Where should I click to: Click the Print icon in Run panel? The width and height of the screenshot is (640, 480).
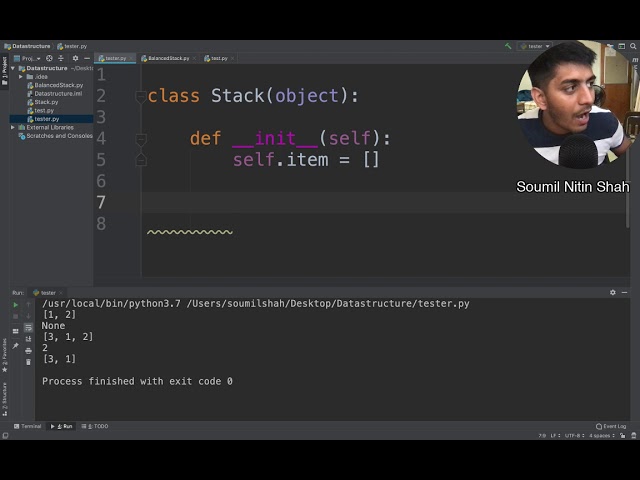coord(28,351)
